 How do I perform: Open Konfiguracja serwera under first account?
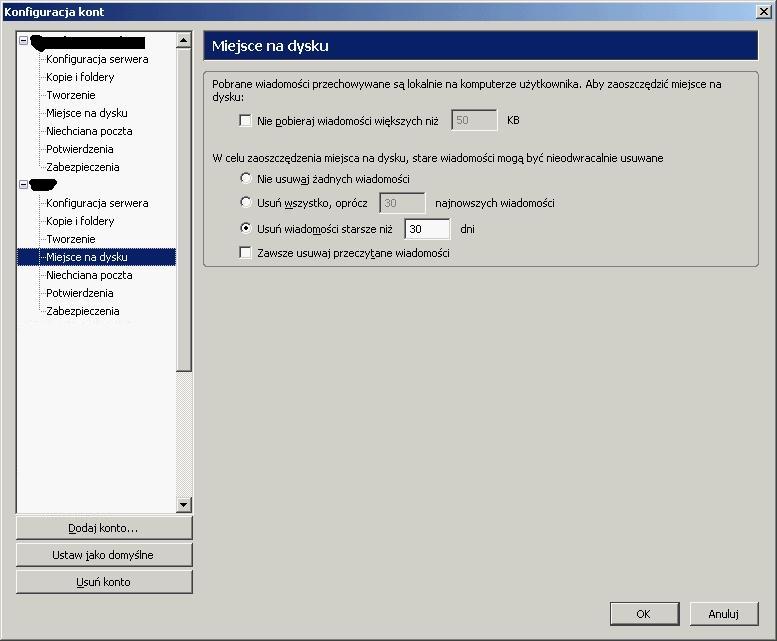pyautogui.click(x=97, y=59)
